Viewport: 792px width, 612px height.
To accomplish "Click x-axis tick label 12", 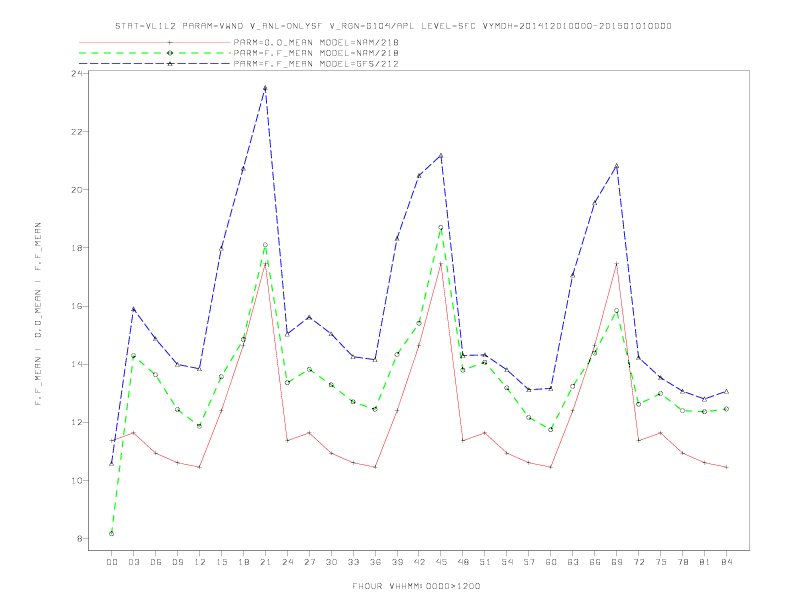I will [200, 562].
